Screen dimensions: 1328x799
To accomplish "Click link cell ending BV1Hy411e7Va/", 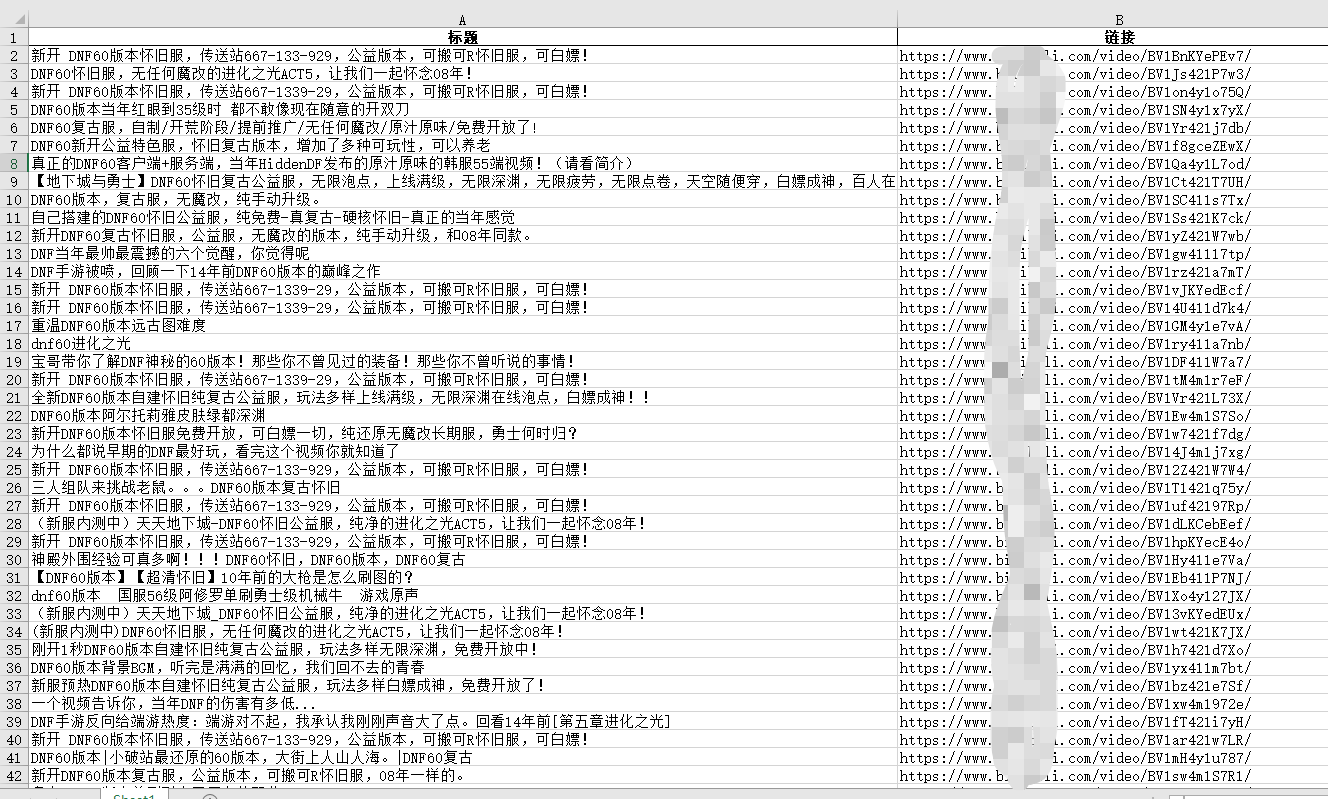I will coord(1112,559).
